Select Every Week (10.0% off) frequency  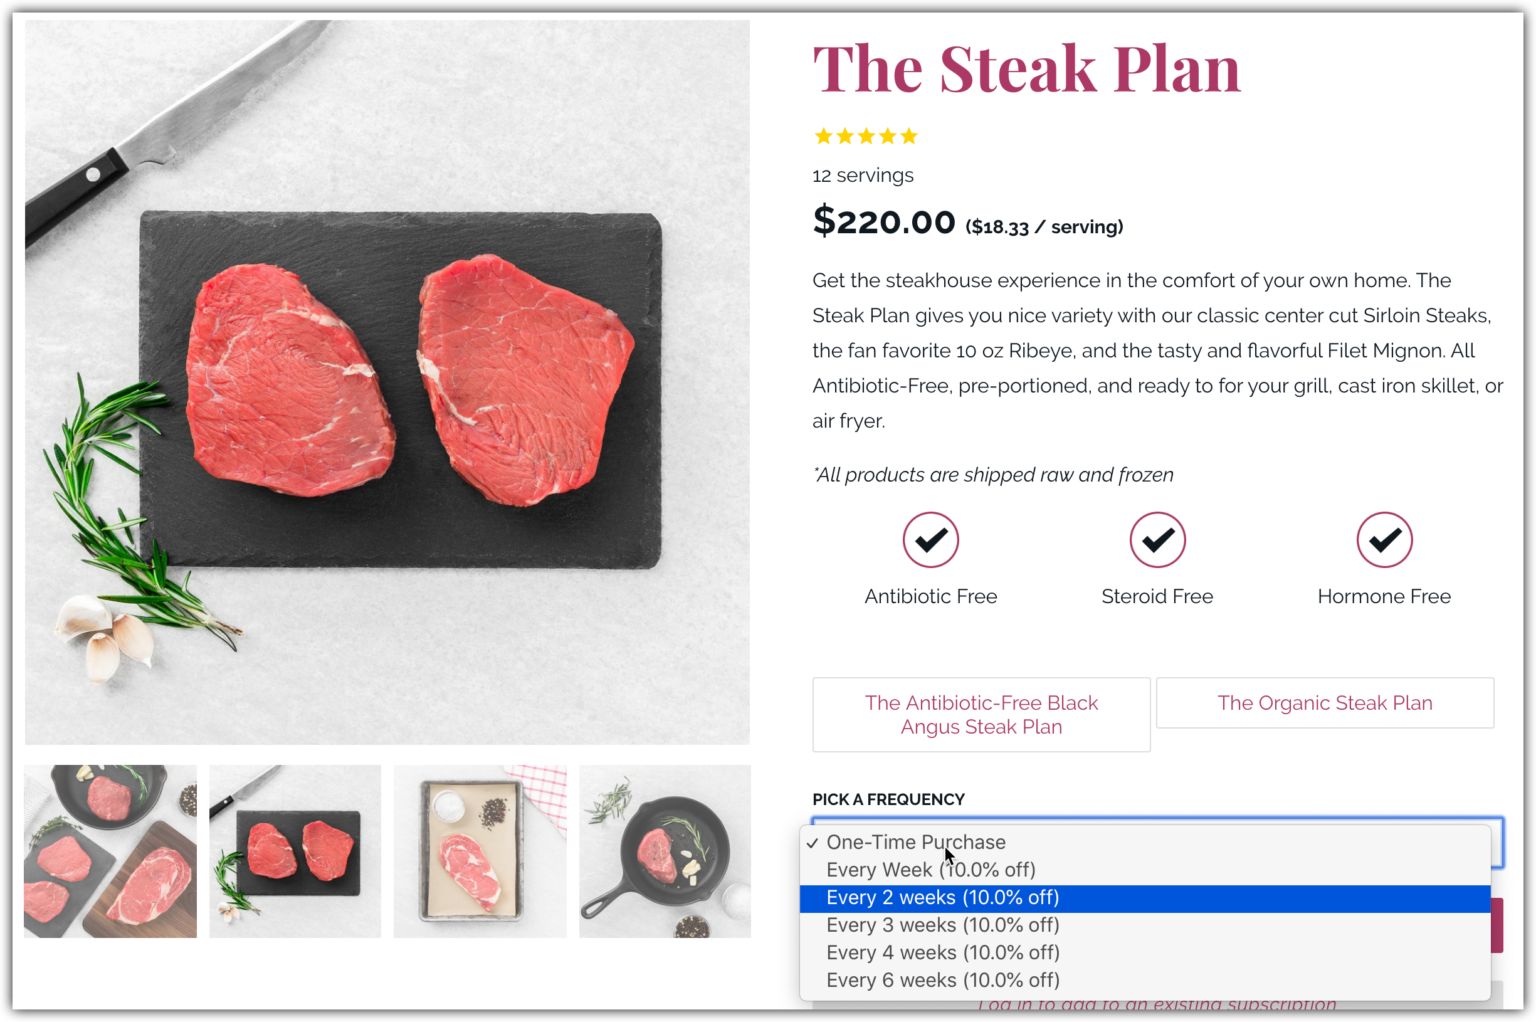pos(930,870)
